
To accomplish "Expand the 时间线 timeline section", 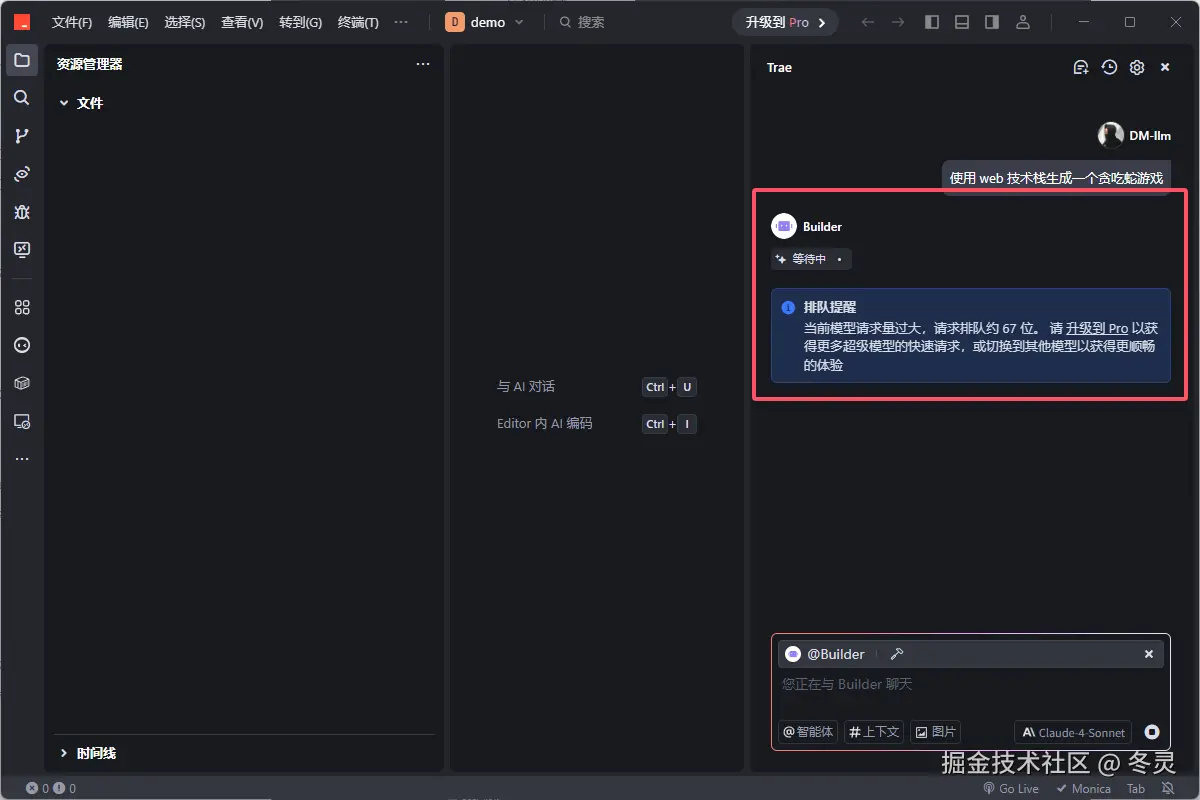I will (x=88, y=753).
